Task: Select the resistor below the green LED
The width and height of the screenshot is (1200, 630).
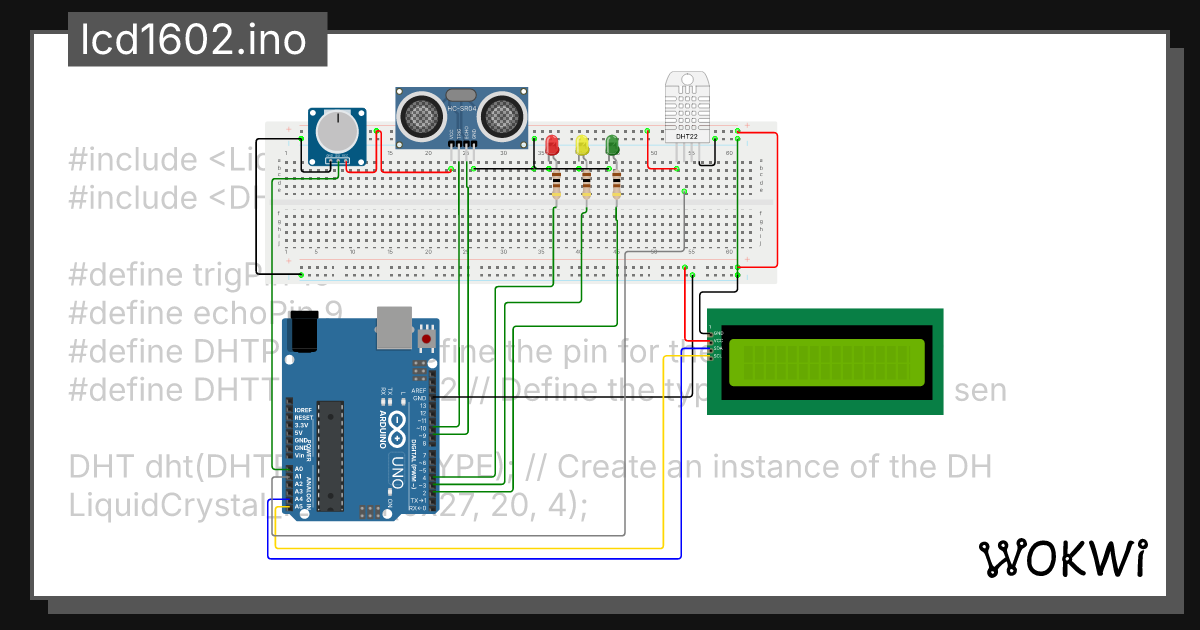Action: coord(616,185)
